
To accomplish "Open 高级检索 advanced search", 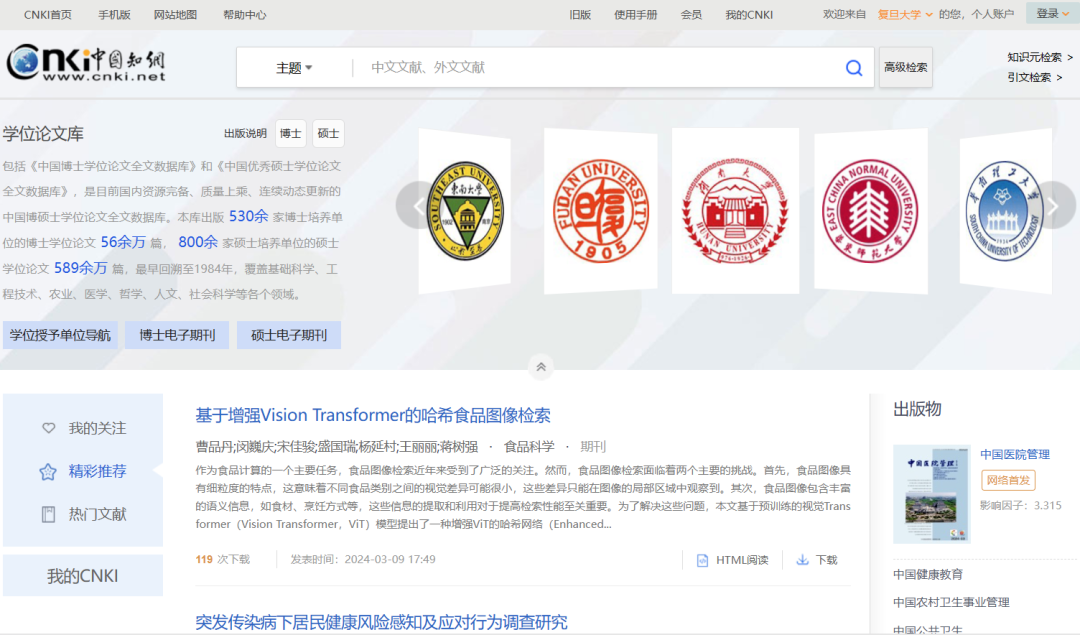I will [x=906, y=67].
